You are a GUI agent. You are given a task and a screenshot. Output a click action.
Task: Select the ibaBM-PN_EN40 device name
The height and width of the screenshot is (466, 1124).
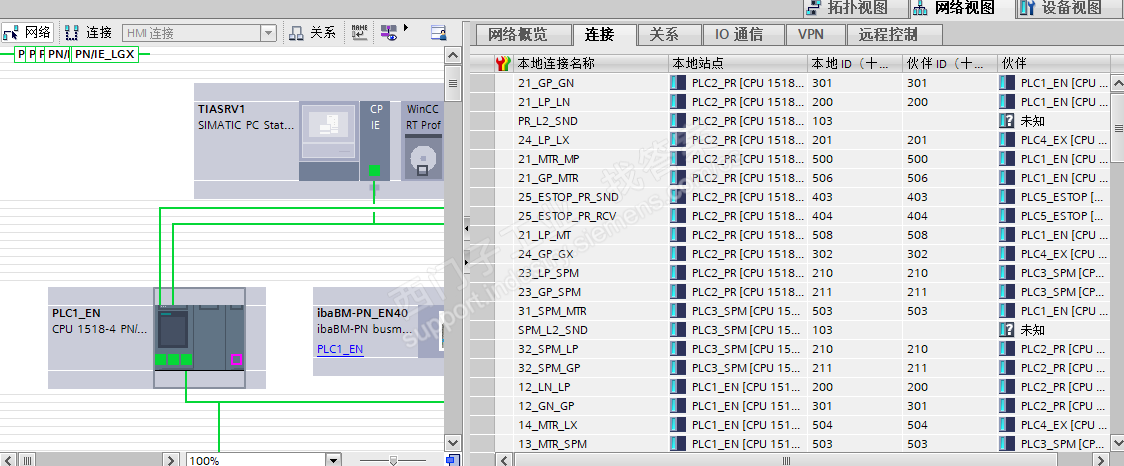pos(362,313)
